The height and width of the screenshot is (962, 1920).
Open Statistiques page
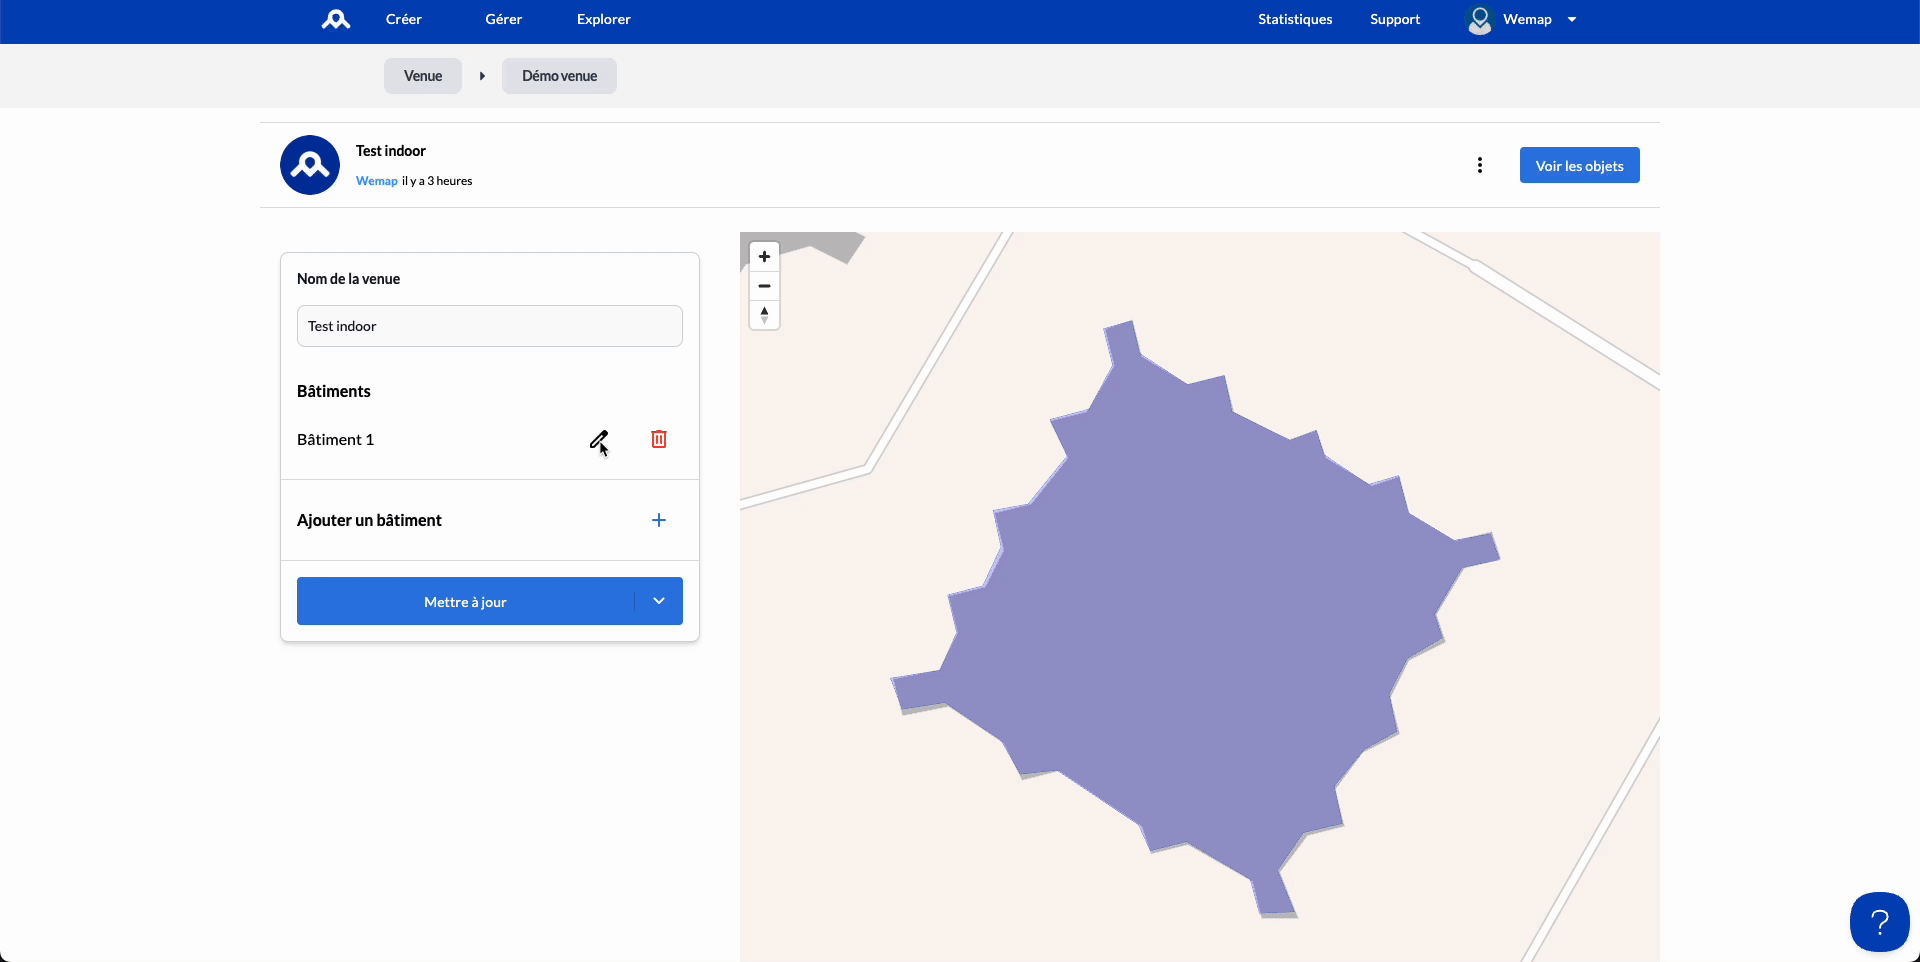tap(1295, 19)
